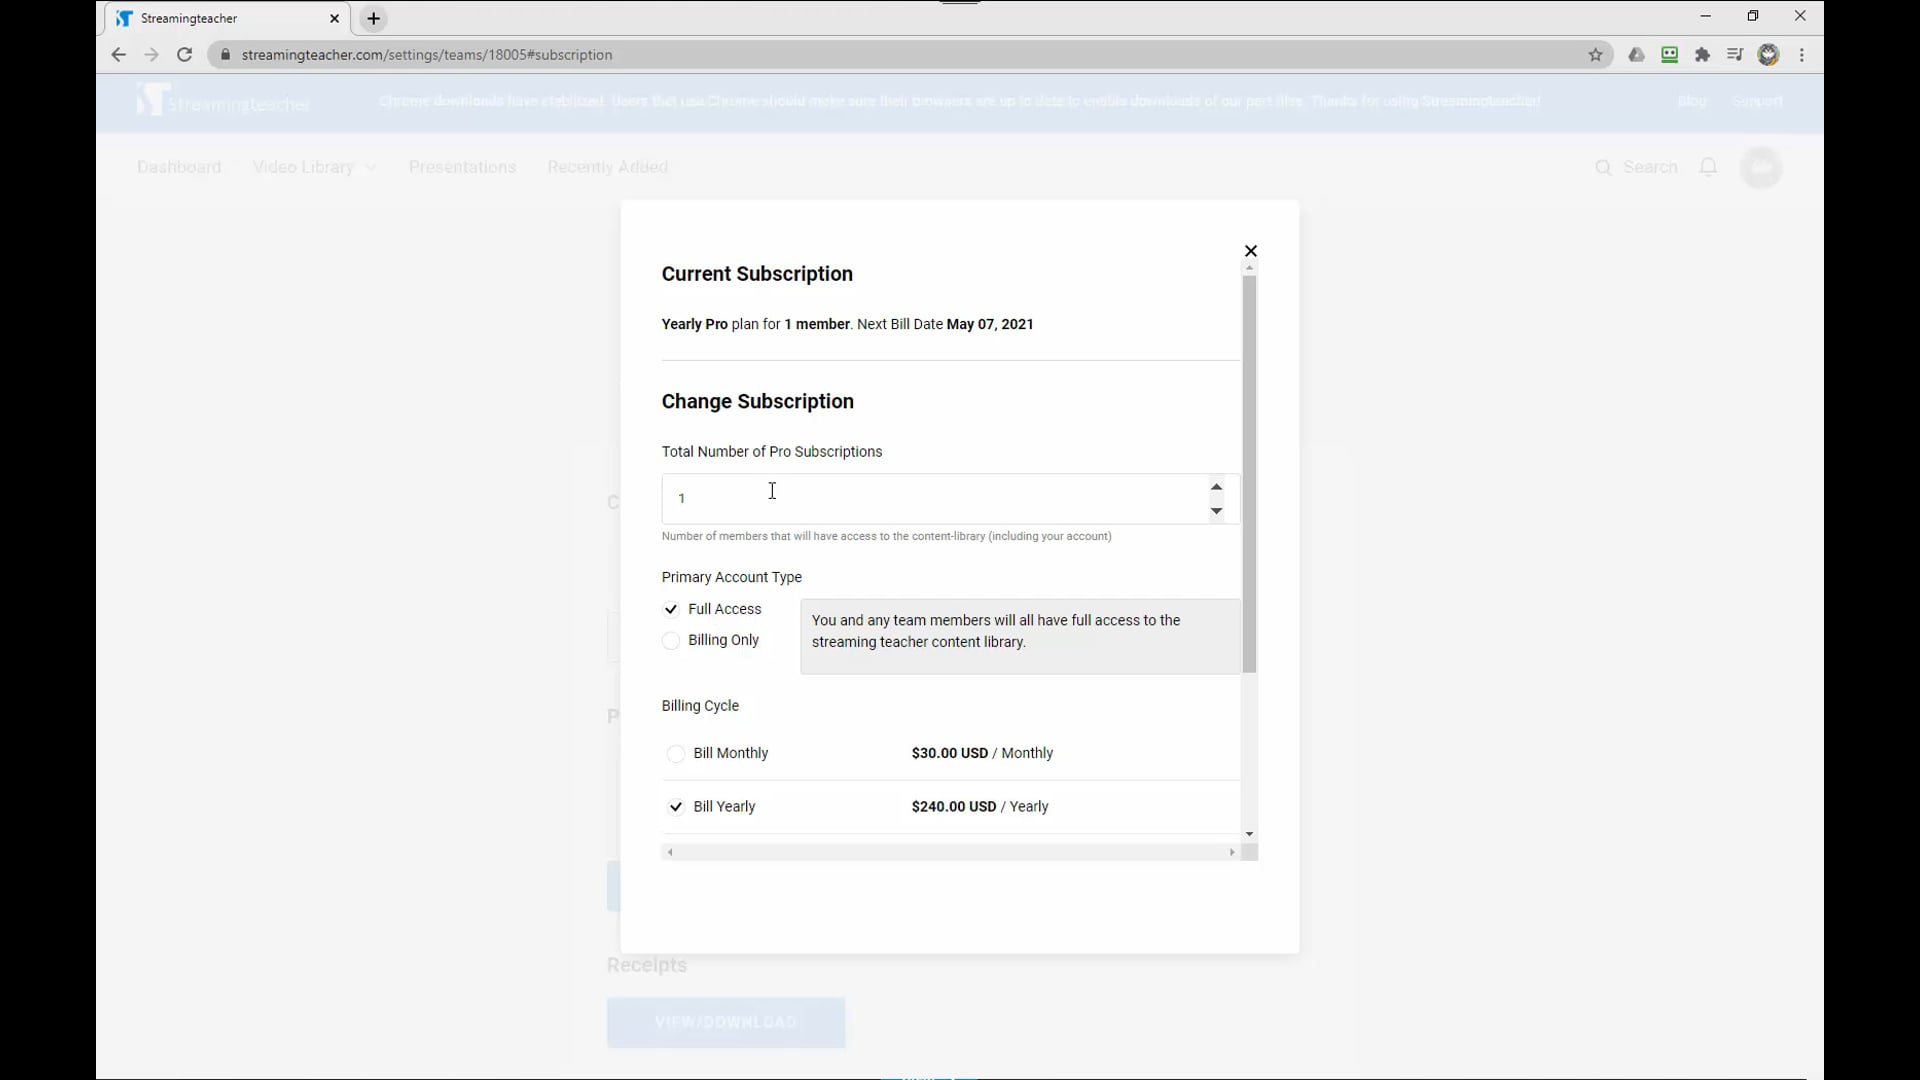Click dialog scrollbar down arrow

click(x=1249, y=834)
